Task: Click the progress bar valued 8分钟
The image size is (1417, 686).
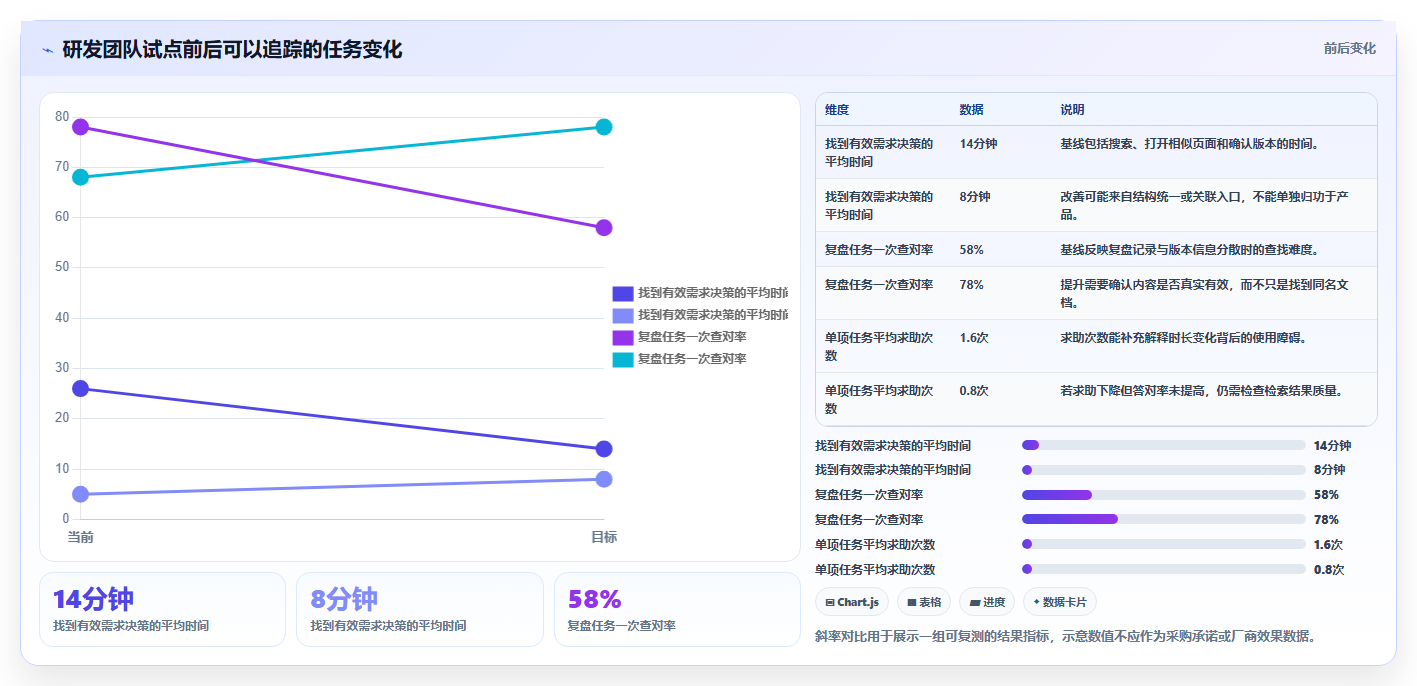Action: tap(1163, 470)
